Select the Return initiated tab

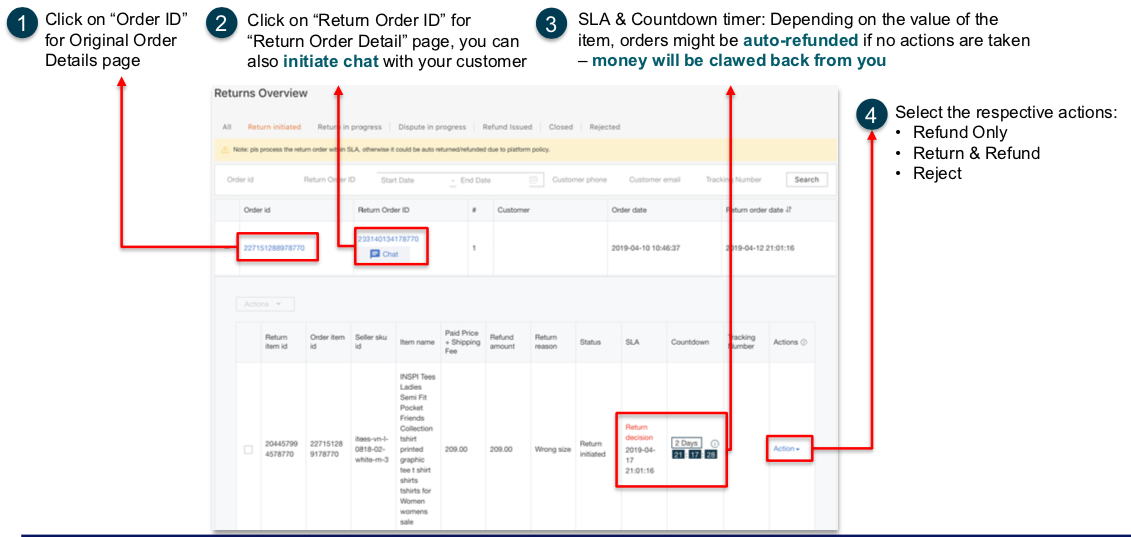(274, 127)
